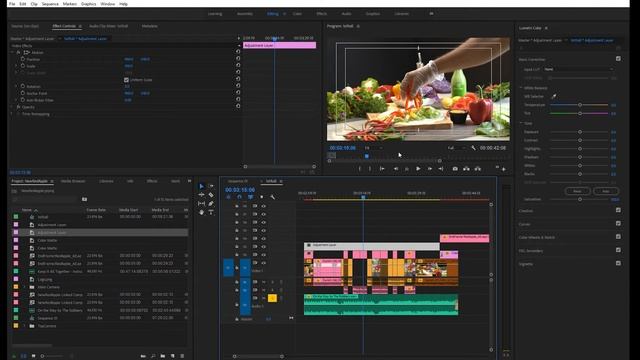Image resolution: width=640 pixels, height=360 pixels.
Task: Click the Auto button in Lumetri Color
Action: (606, 191)
